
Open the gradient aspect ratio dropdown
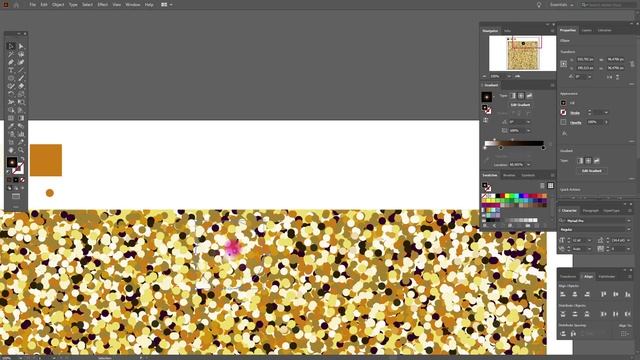click(528, 131)
